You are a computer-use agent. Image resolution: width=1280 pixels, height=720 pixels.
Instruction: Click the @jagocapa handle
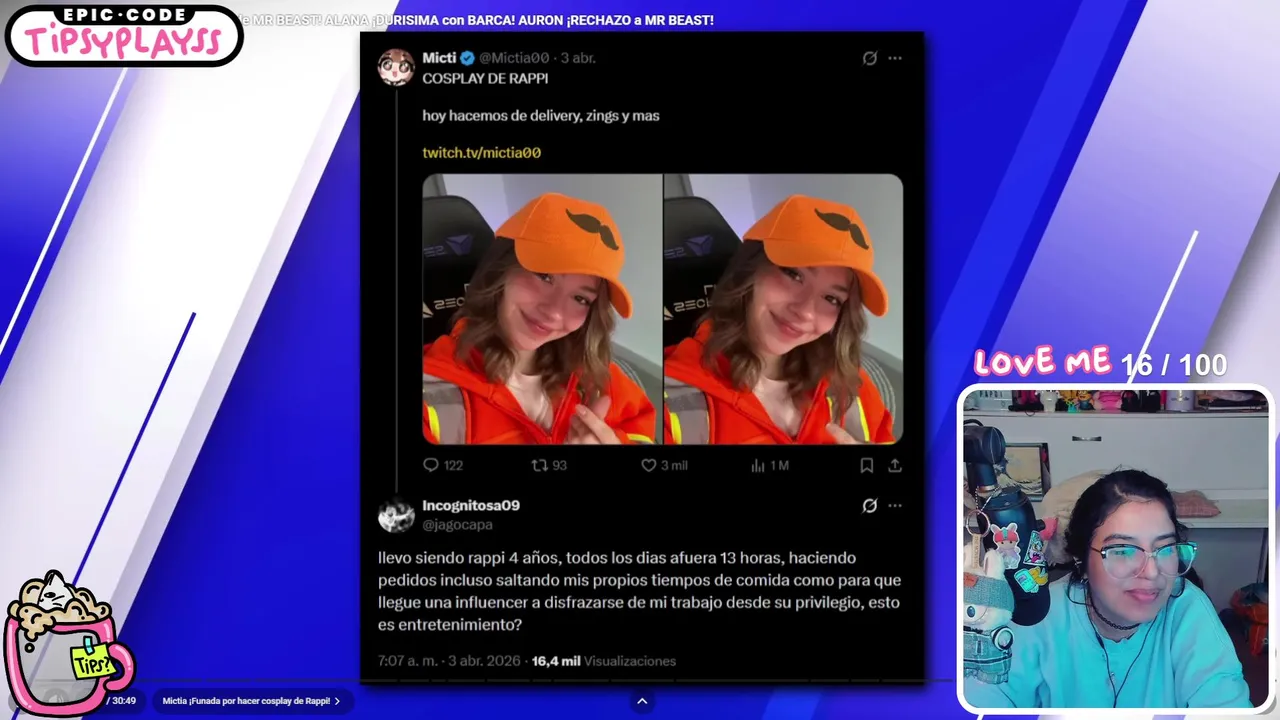click(457, 525)
